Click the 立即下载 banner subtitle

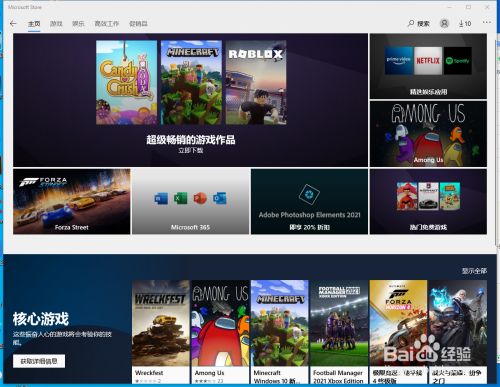191,150
